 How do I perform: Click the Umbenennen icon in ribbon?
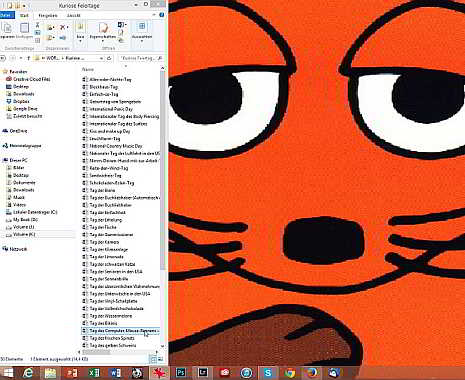pos(63,38)
